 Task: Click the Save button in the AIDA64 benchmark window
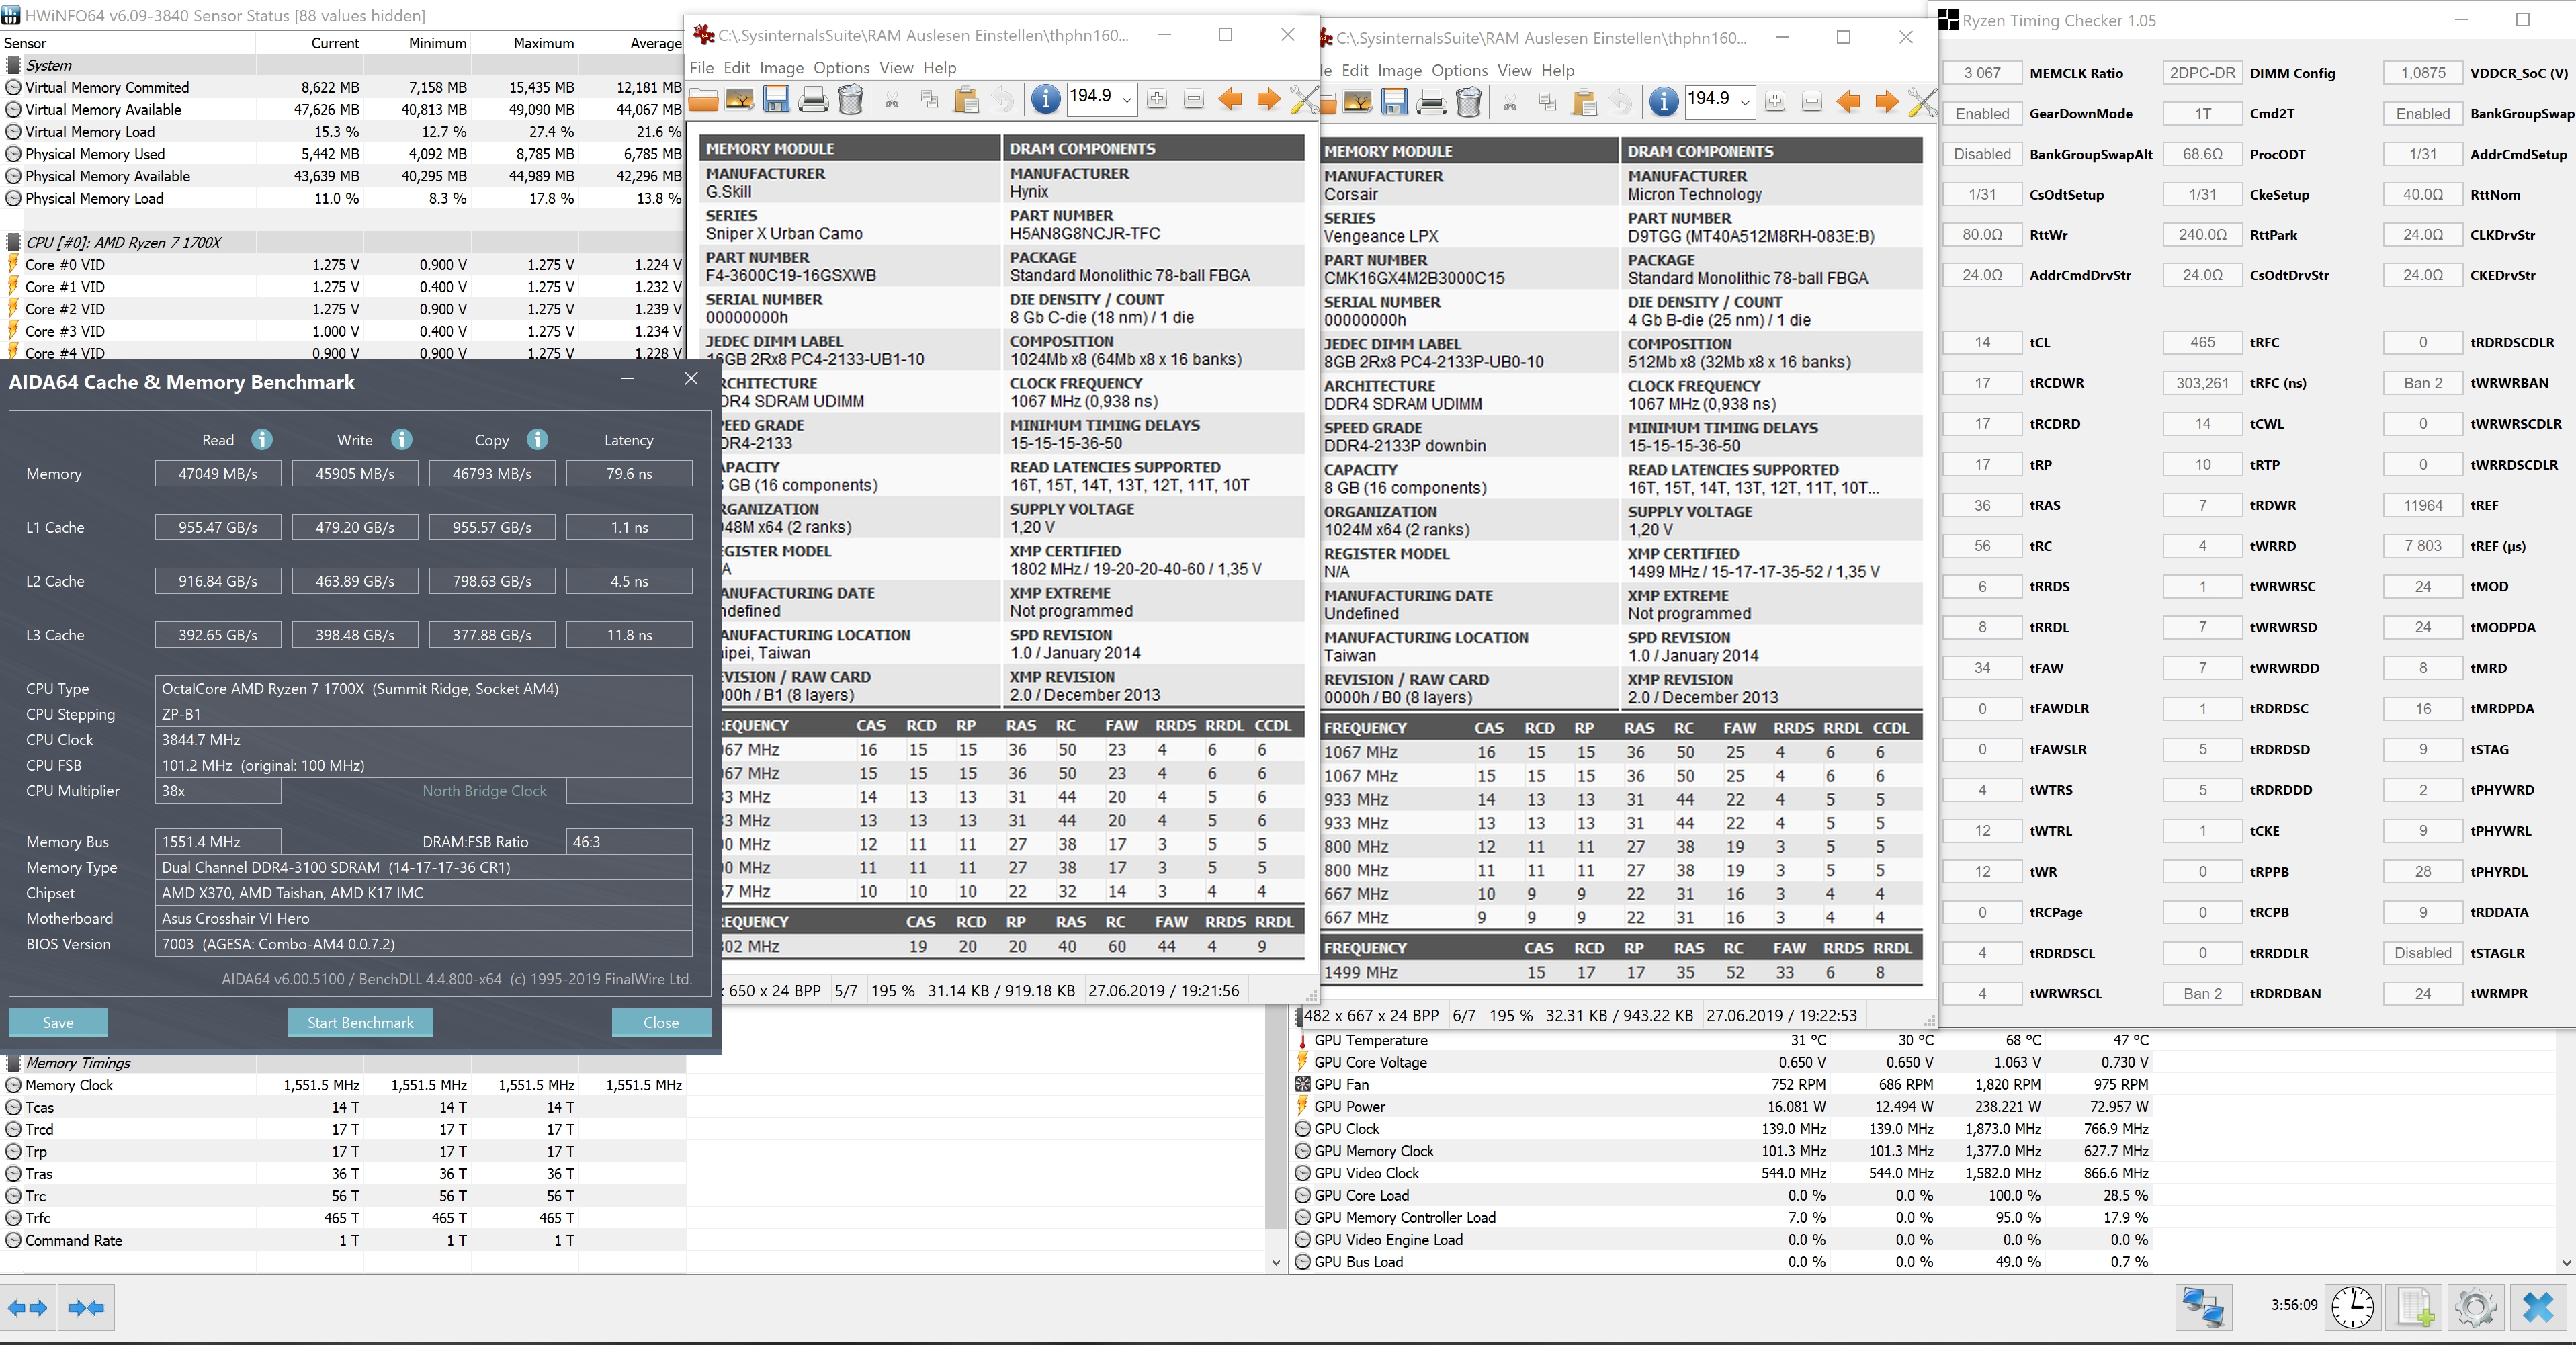58,1022
